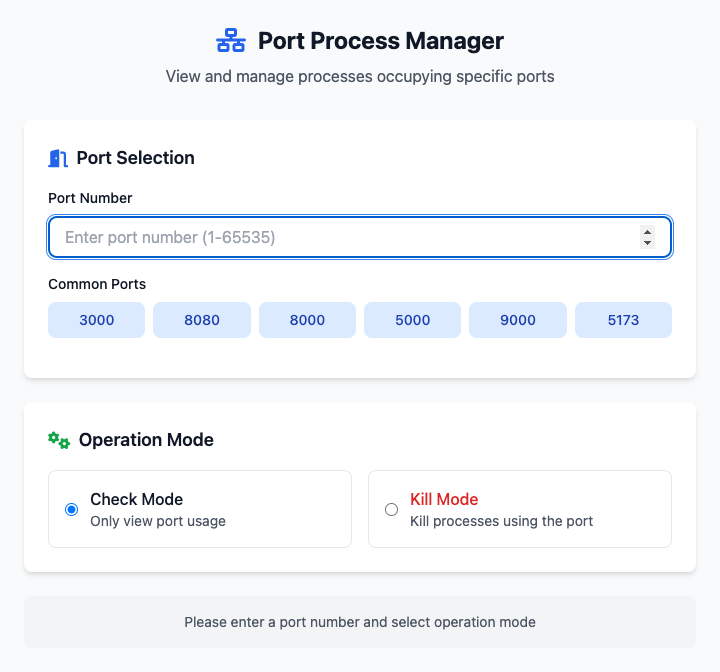The width and height of the screenshot is (720, 672).
Task: Click the 'Please enter a port number' status message
Action: click(x=360, y=622)
